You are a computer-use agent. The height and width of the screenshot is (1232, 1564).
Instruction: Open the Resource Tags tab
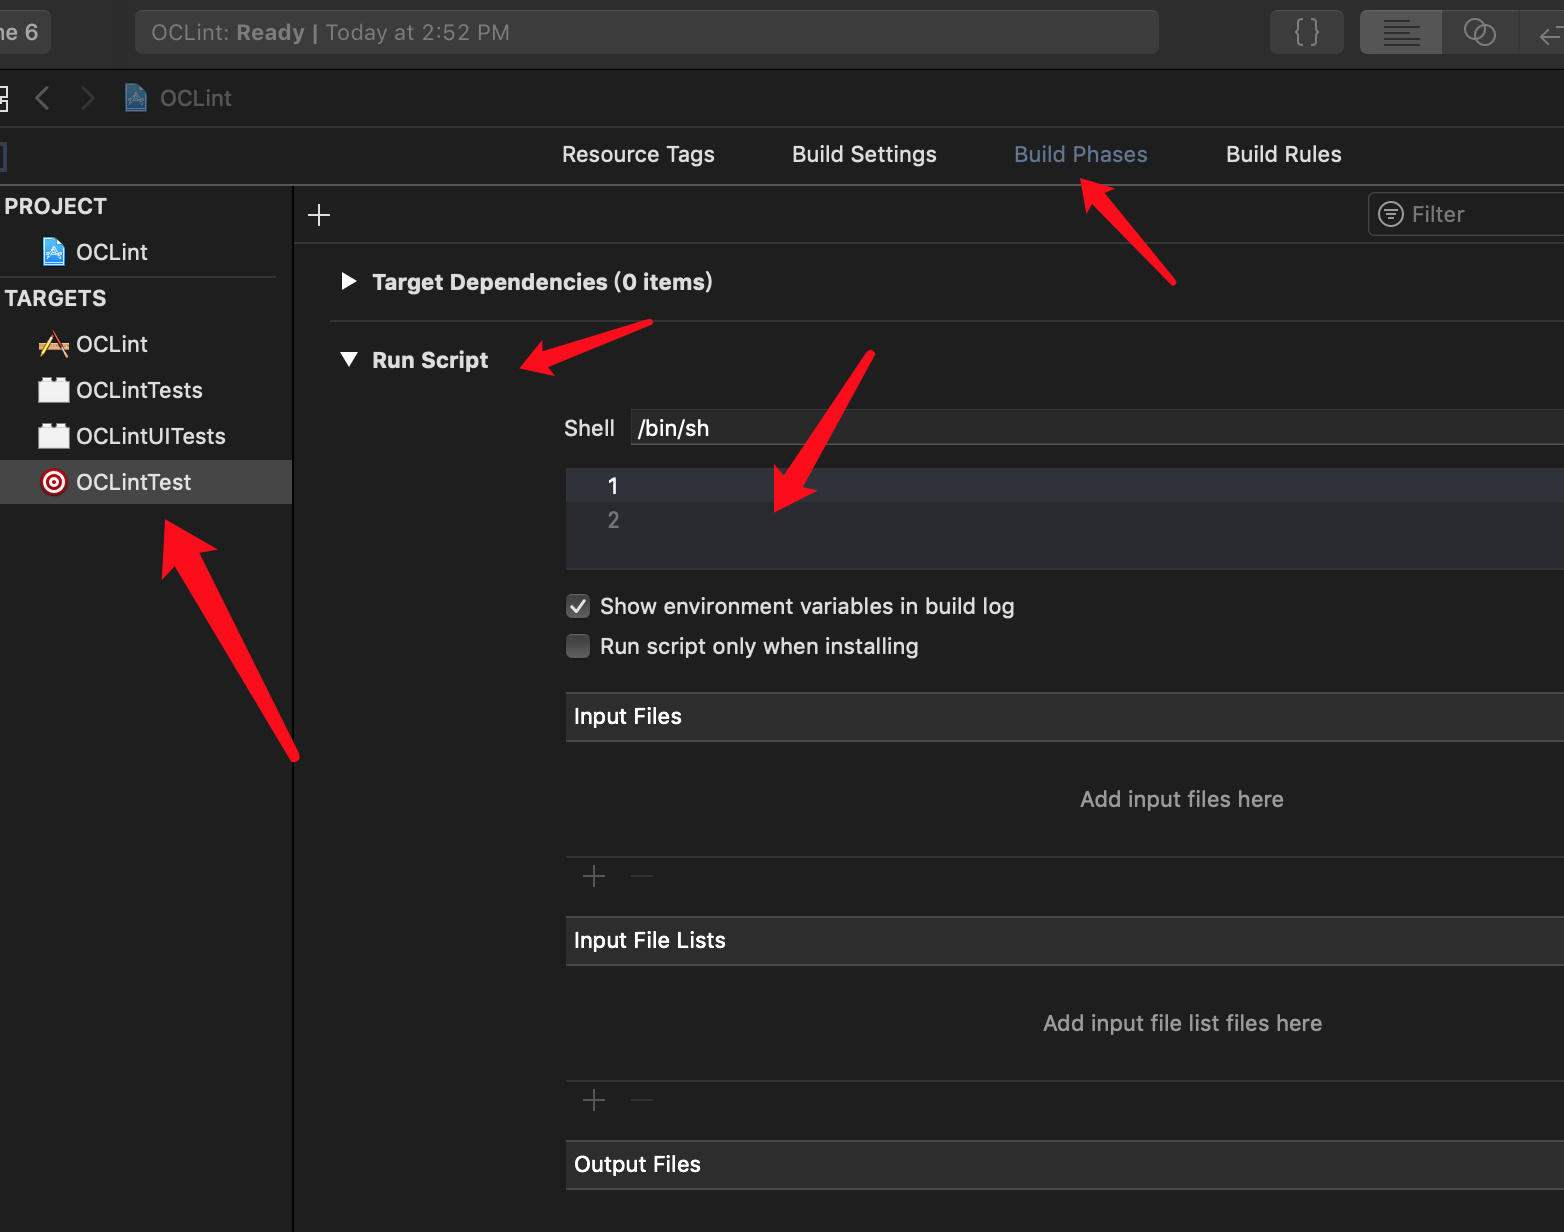point(638,154)
